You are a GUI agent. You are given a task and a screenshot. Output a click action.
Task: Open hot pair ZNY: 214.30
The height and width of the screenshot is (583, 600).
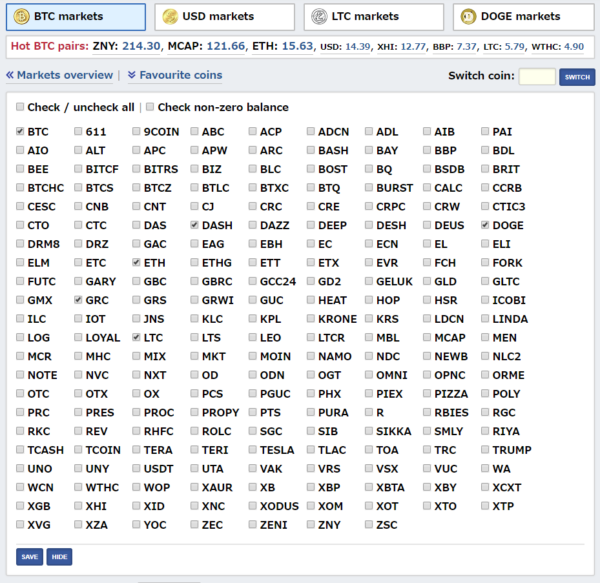[x=126, y=46]
